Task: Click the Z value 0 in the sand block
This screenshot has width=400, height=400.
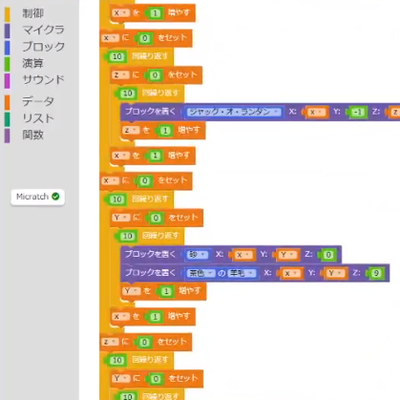Action: [328, 255]
